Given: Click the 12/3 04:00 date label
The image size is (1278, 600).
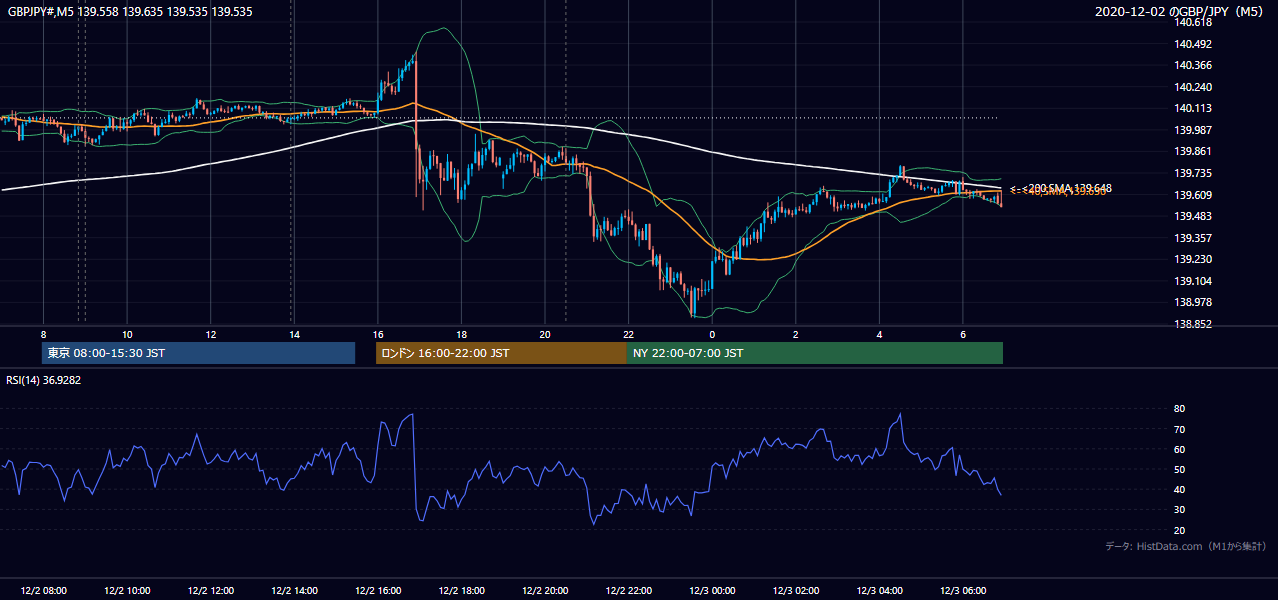Looking at the screenshot, I should (x=879, y=591).
